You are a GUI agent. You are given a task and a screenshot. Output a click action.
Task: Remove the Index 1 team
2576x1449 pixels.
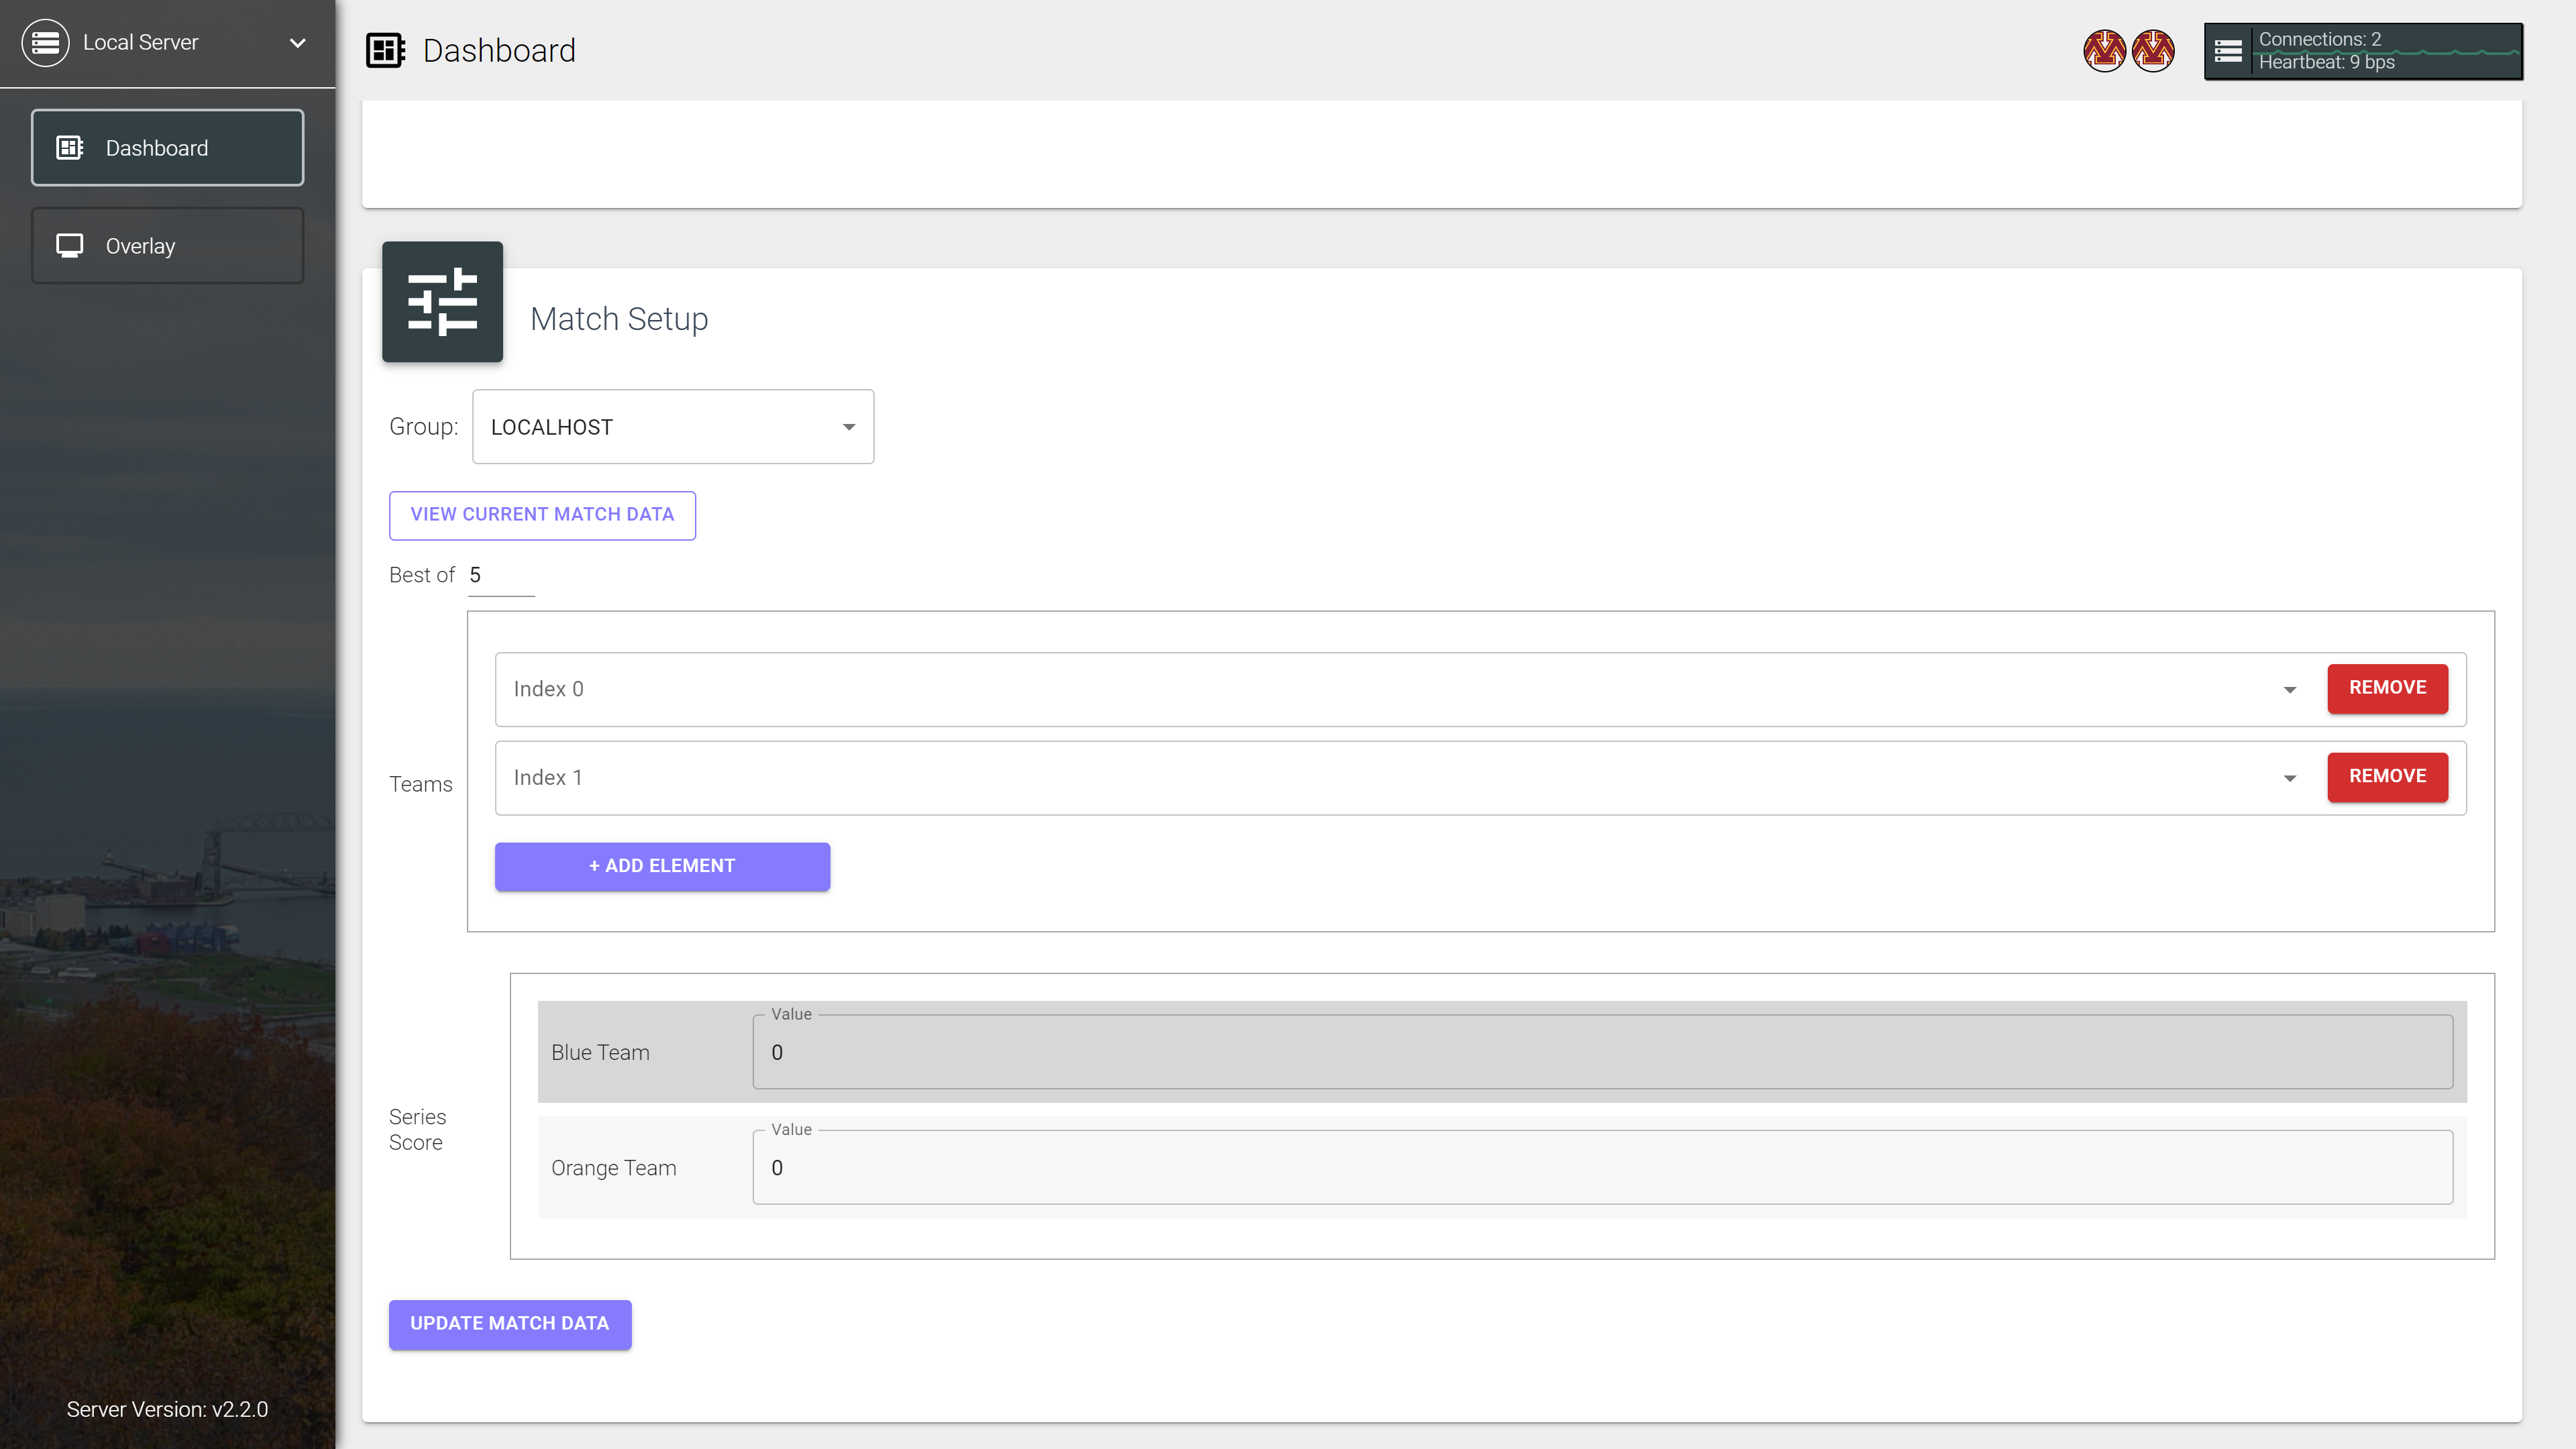point(2387,777)
